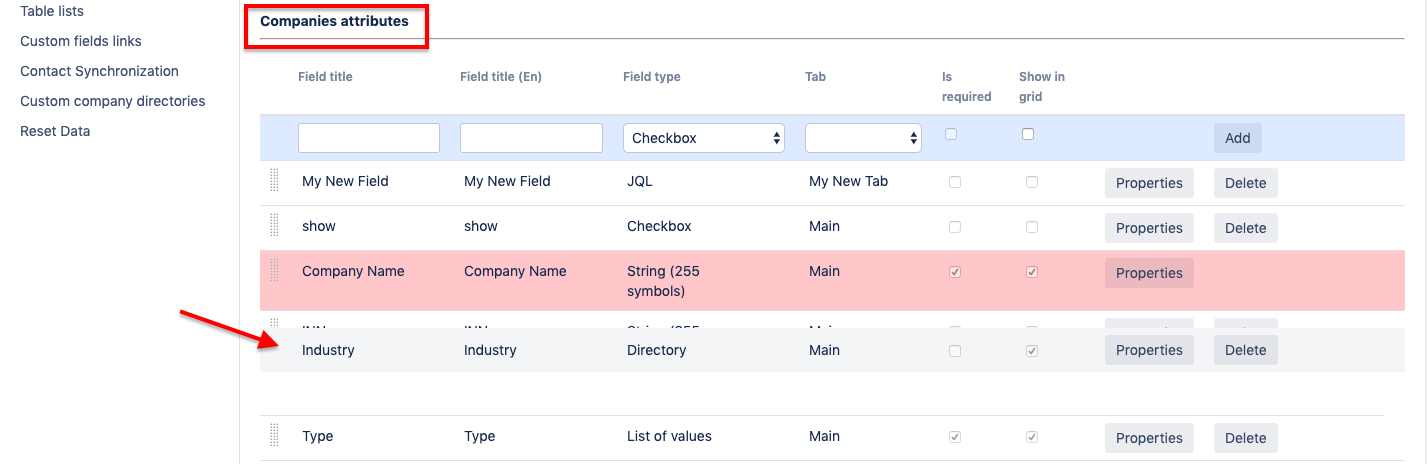Open the Field type Checkbox dropdown
This screenshot has height=464, width=1427.
click(x=703, y=138)
